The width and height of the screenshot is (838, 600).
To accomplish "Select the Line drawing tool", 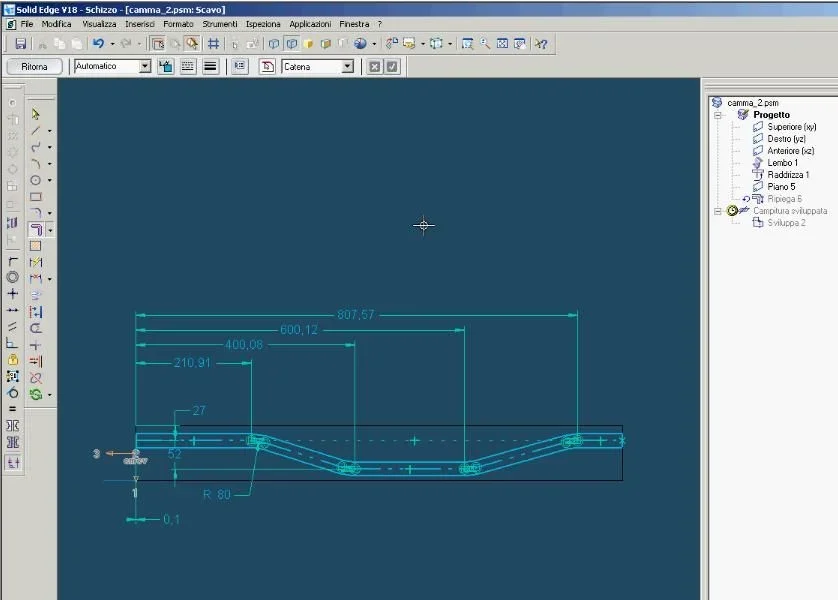I will (35, 131).
